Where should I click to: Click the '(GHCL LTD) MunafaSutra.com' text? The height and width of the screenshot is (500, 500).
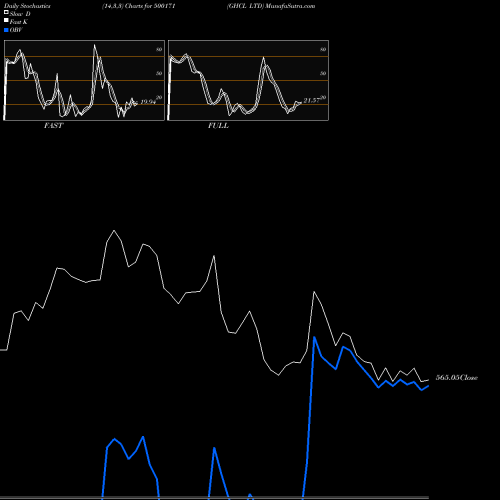point(271,6)
